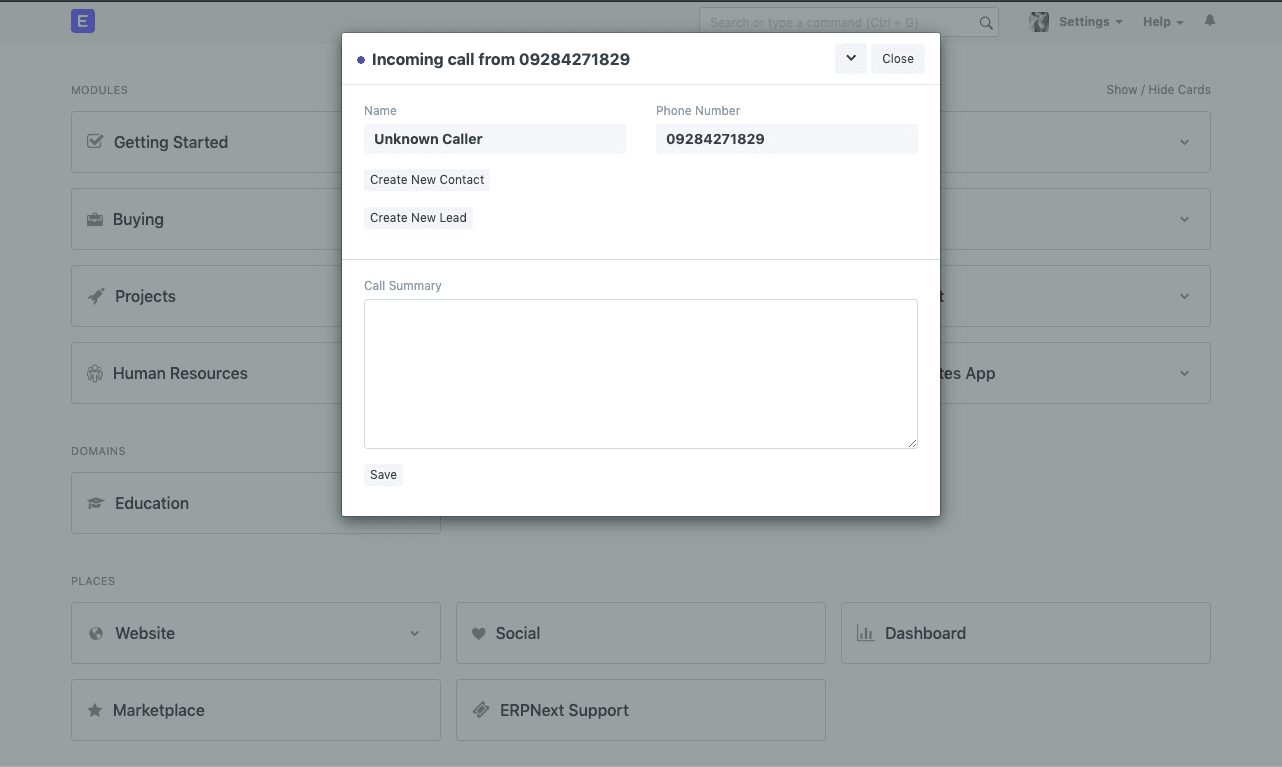Select the Getting Started checkmark icon
Screen dimensions: 1282x767
coord(94,142)
